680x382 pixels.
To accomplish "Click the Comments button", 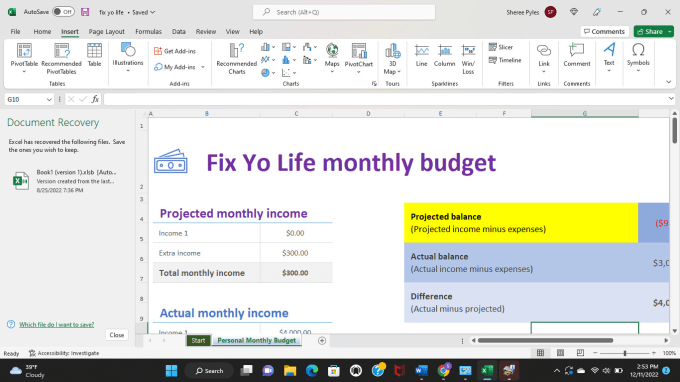I will coord(604,32).
